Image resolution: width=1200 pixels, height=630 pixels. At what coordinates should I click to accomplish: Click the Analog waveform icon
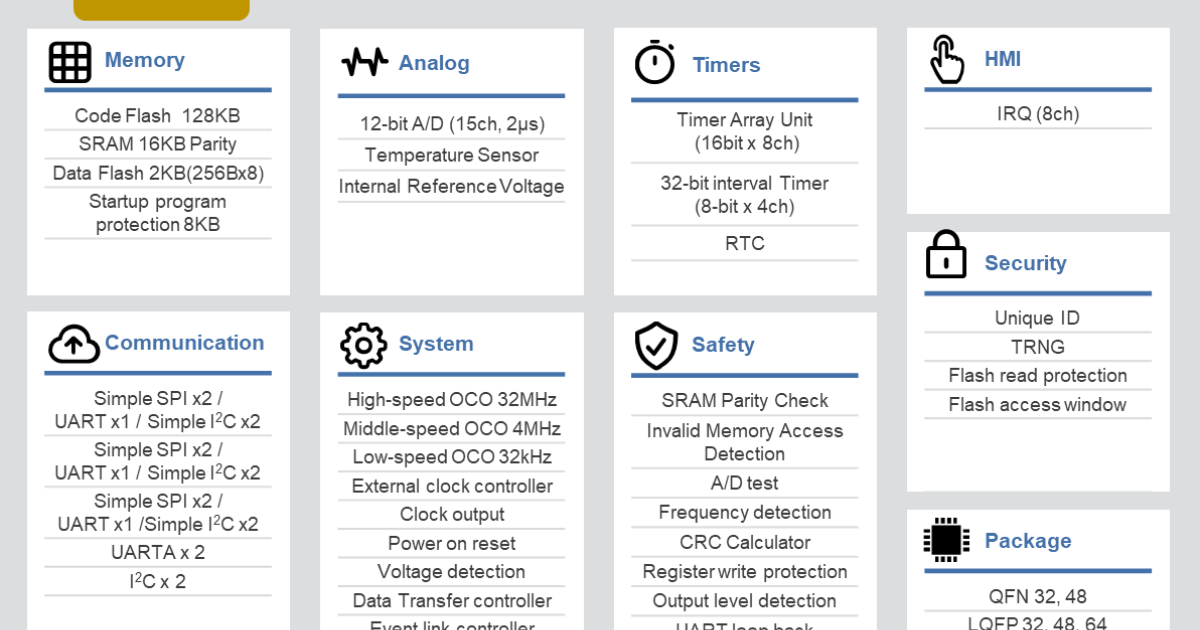(364, 63)
